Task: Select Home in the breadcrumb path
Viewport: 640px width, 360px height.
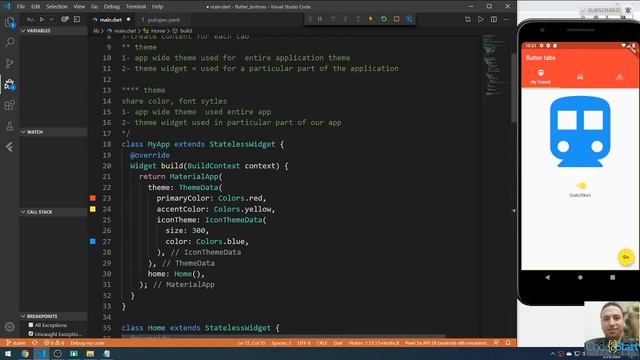Action: click(x=158, y=31)
